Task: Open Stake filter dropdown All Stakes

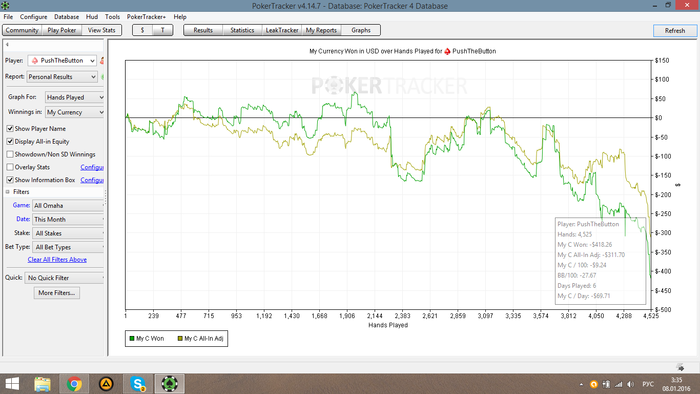Action: point(68,233)
